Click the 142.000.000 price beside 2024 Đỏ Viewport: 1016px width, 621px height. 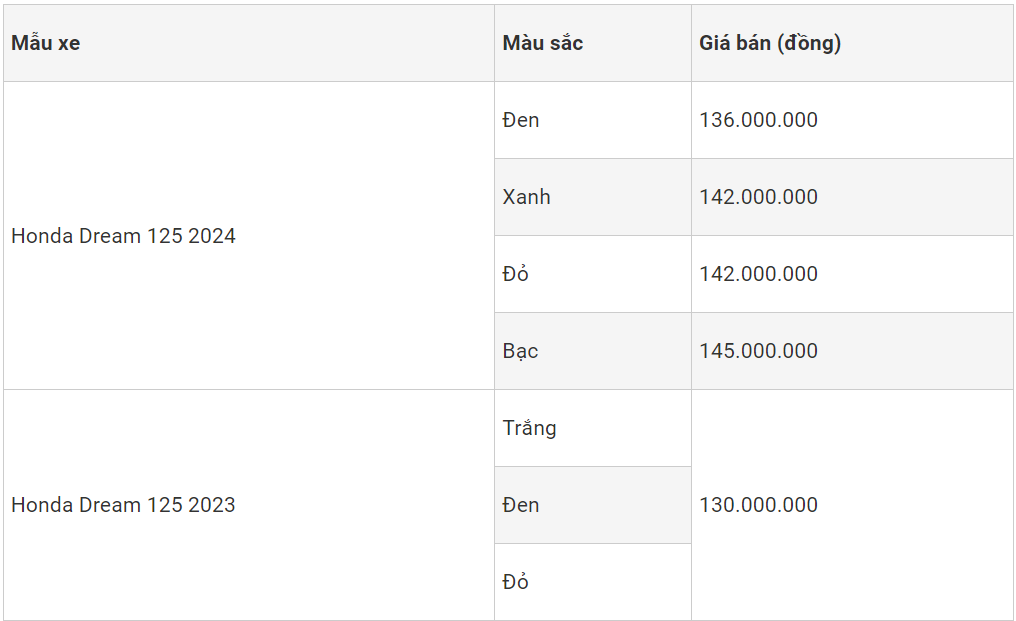point(759,274)
